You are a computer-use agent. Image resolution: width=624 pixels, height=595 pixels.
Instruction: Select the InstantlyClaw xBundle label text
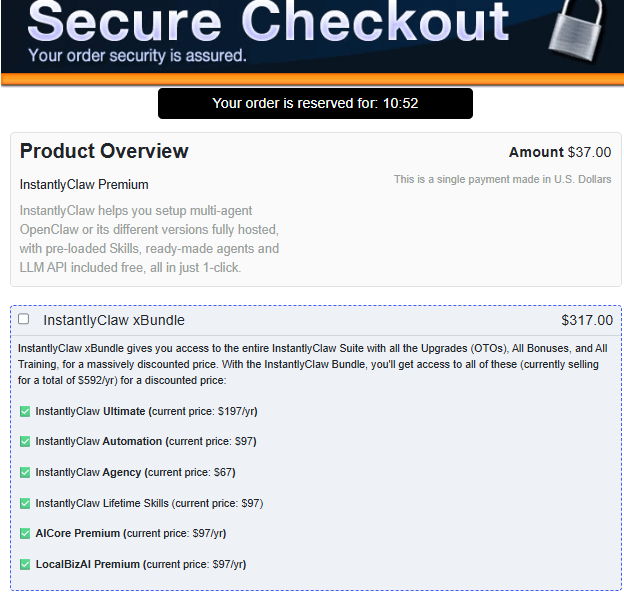(114, 320)
